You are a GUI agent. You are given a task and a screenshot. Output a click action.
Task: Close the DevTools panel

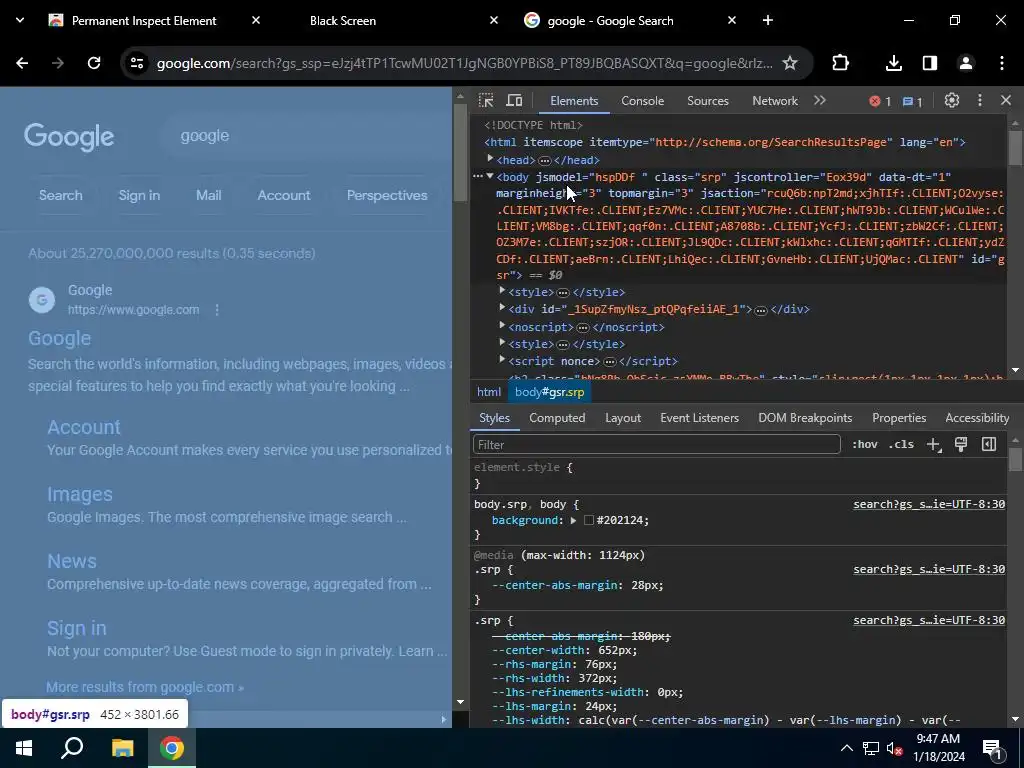coord(1006,101)
